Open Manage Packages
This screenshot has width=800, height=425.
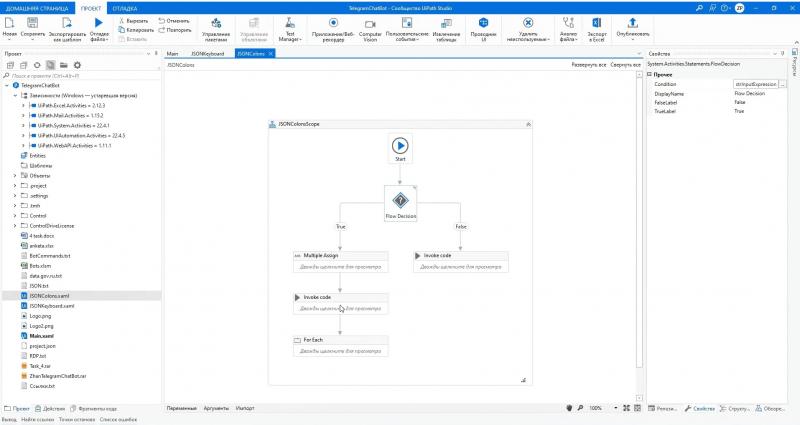[x=216, y=29]
